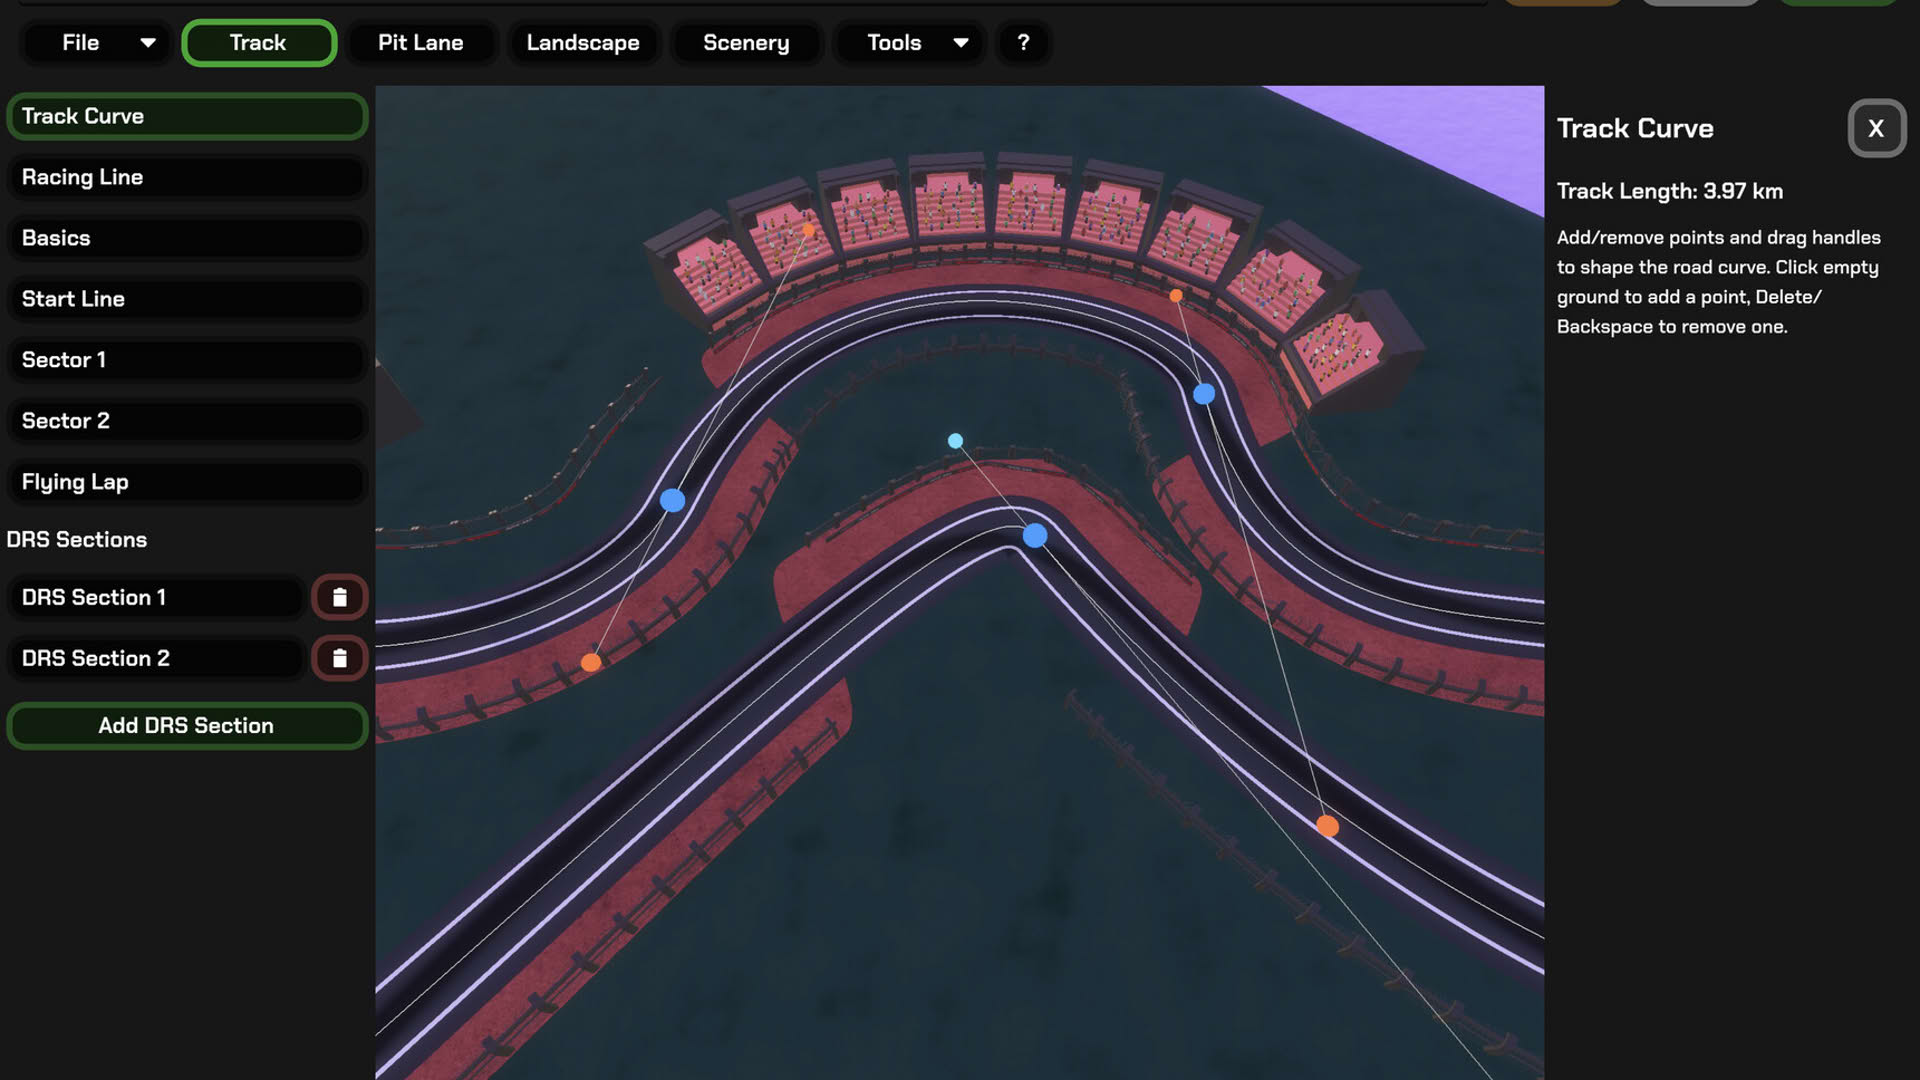
Task: Select orange handle on left grandstand
Action: [x=808, y=230]
